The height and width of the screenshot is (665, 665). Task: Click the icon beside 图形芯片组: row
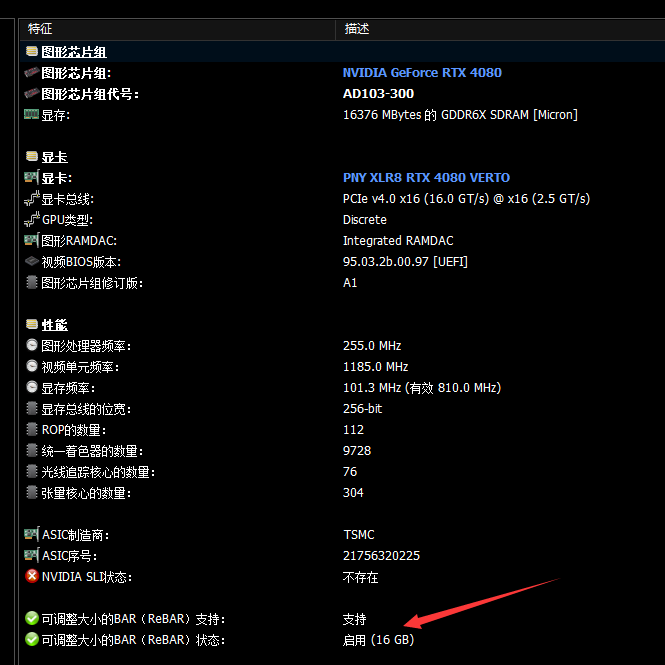(x=32, y=73)
